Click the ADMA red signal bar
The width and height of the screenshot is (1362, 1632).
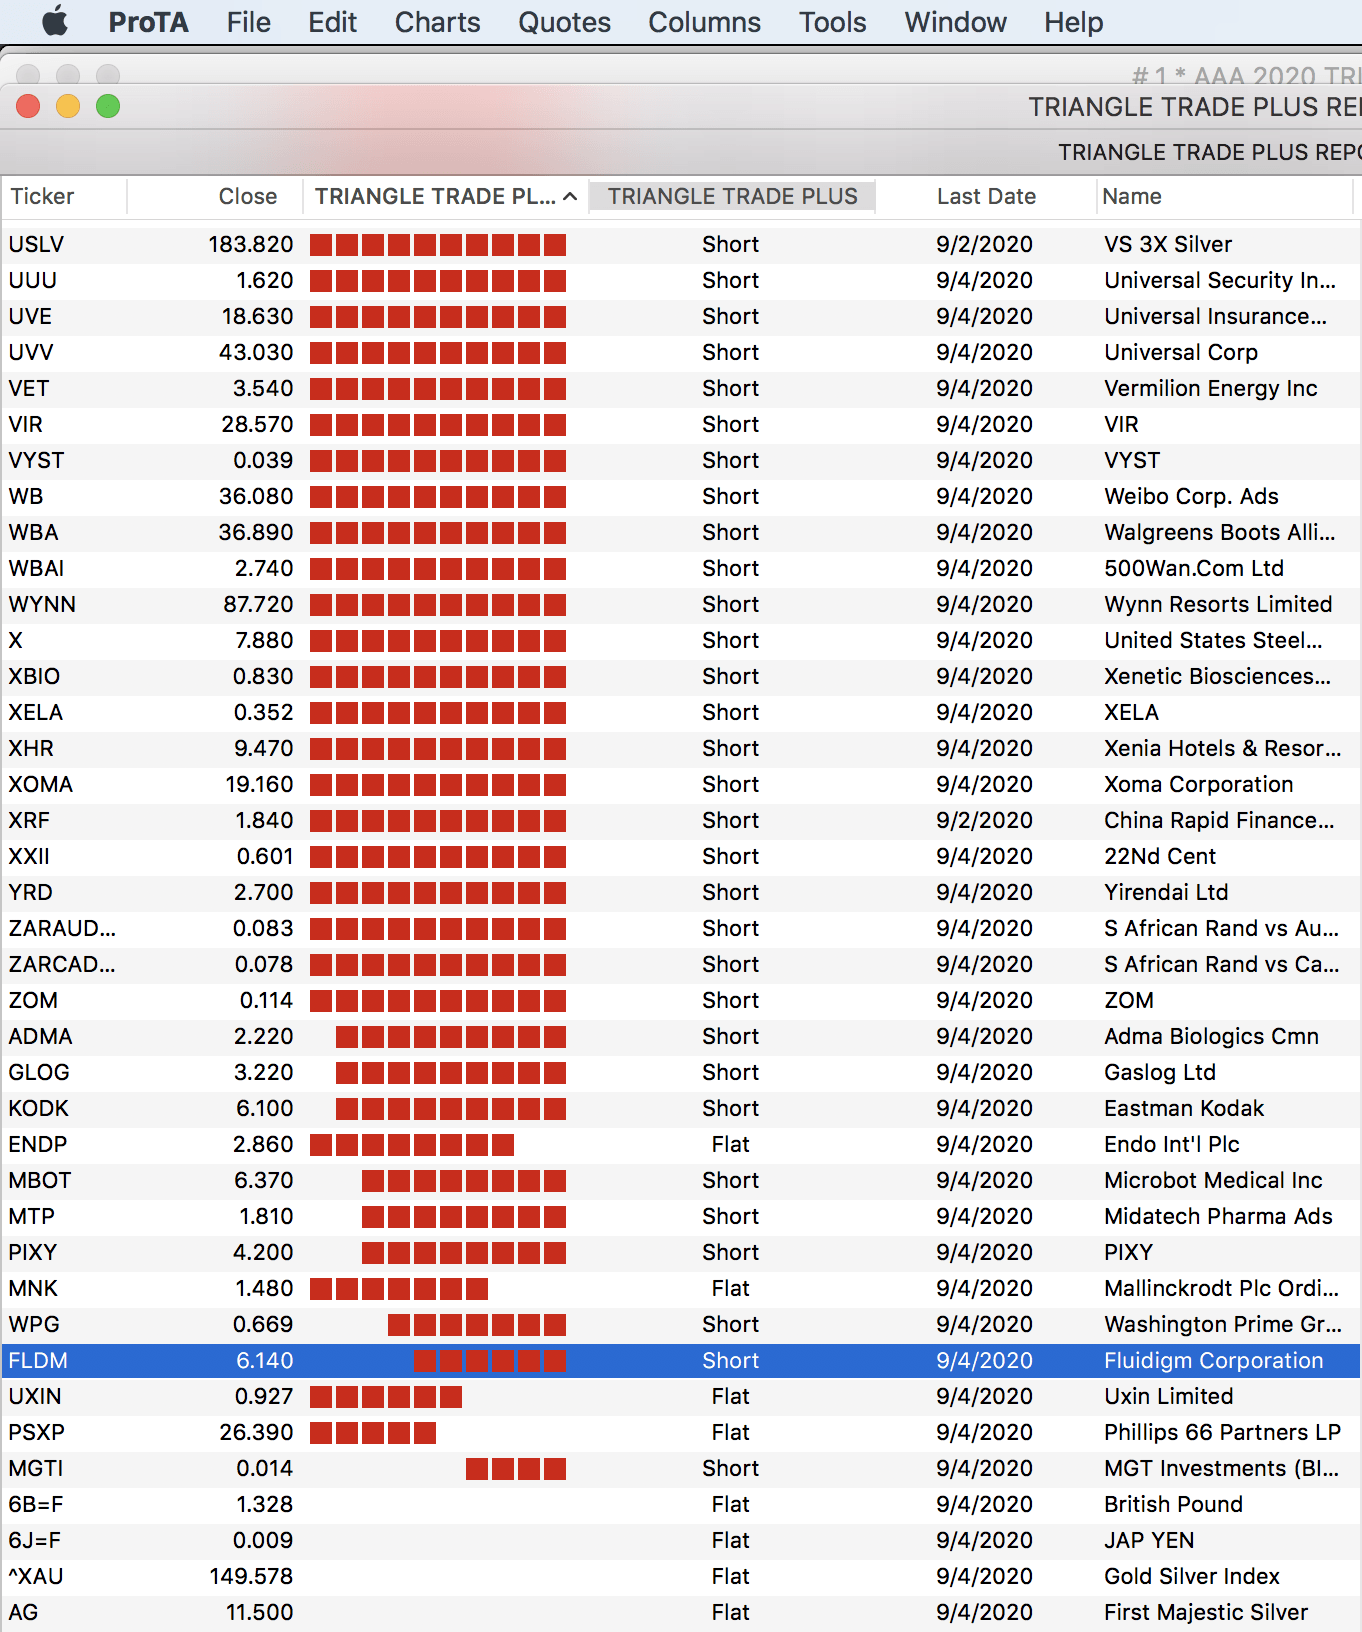(451, 1036)
